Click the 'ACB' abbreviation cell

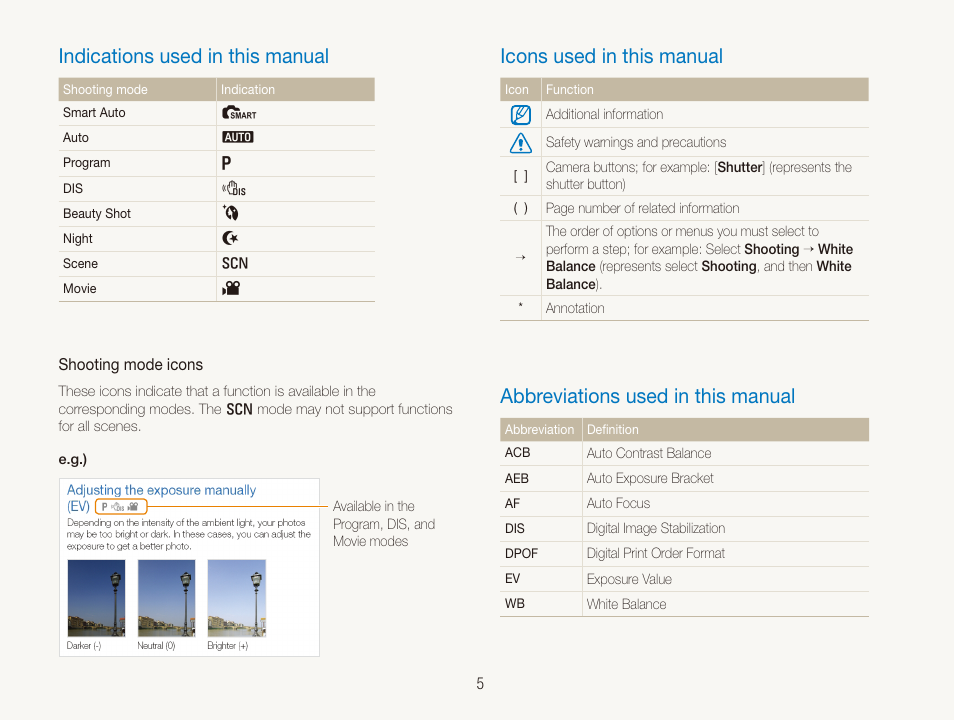click(x=517, y=453)
